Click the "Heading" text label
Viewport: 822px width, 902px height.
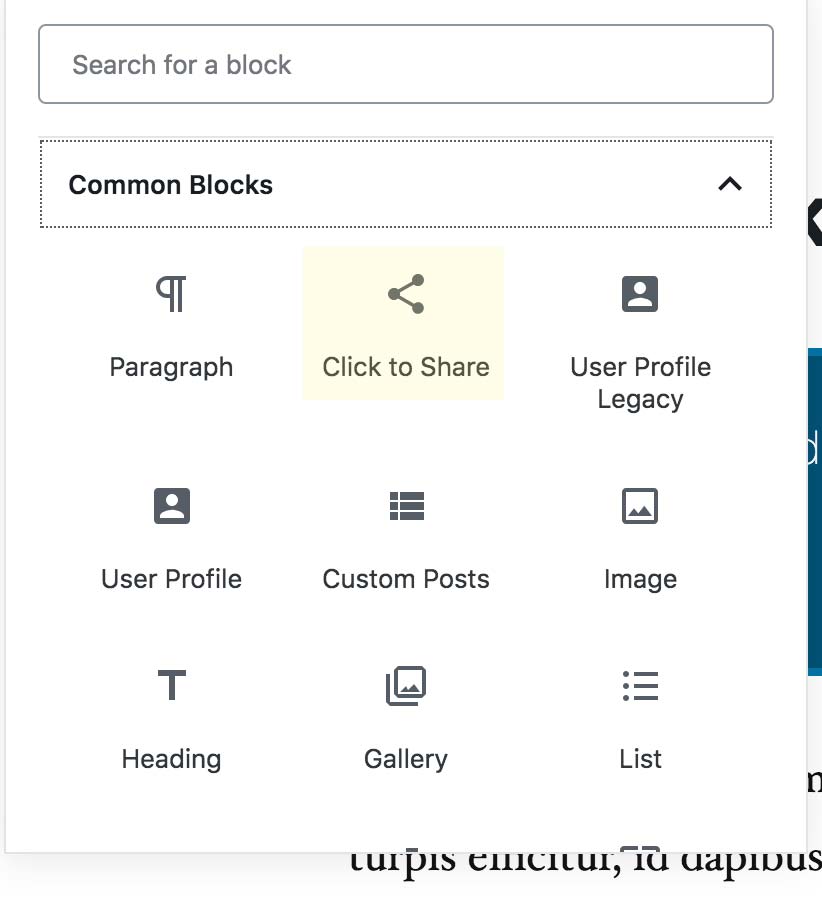point(171,759)
